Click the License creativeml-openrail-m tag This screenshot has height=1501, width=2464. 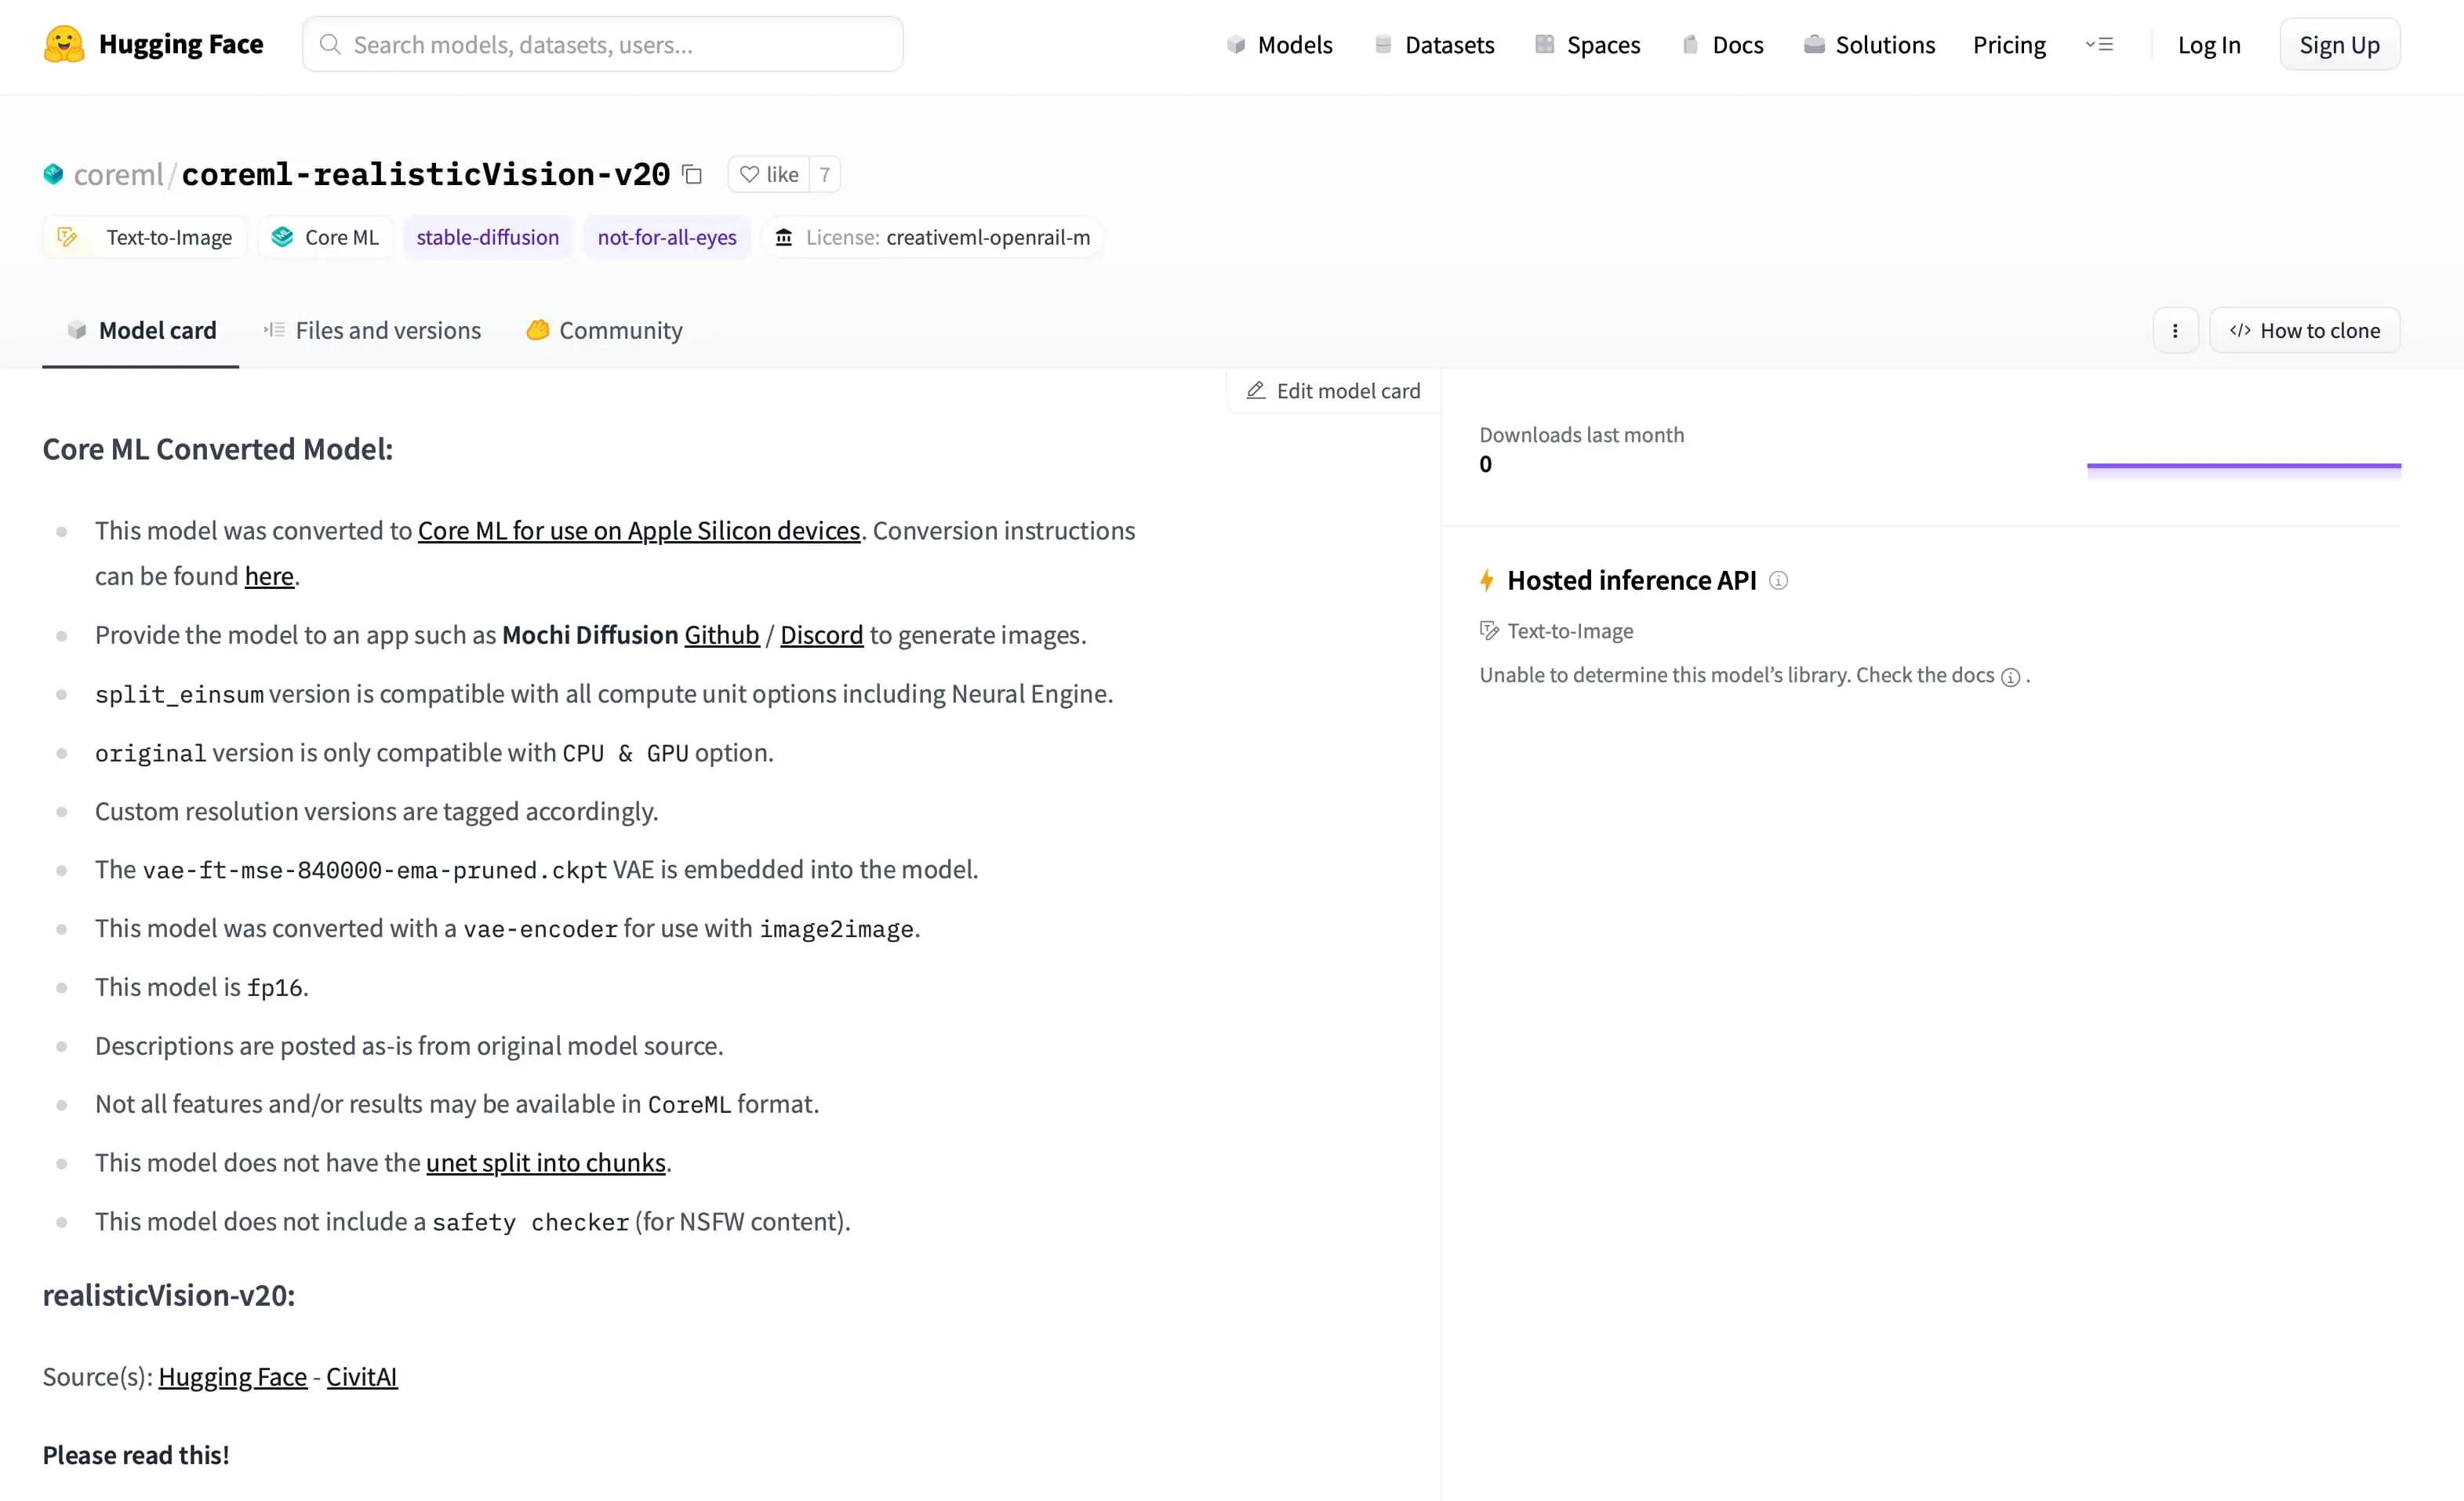click(932, 237)
